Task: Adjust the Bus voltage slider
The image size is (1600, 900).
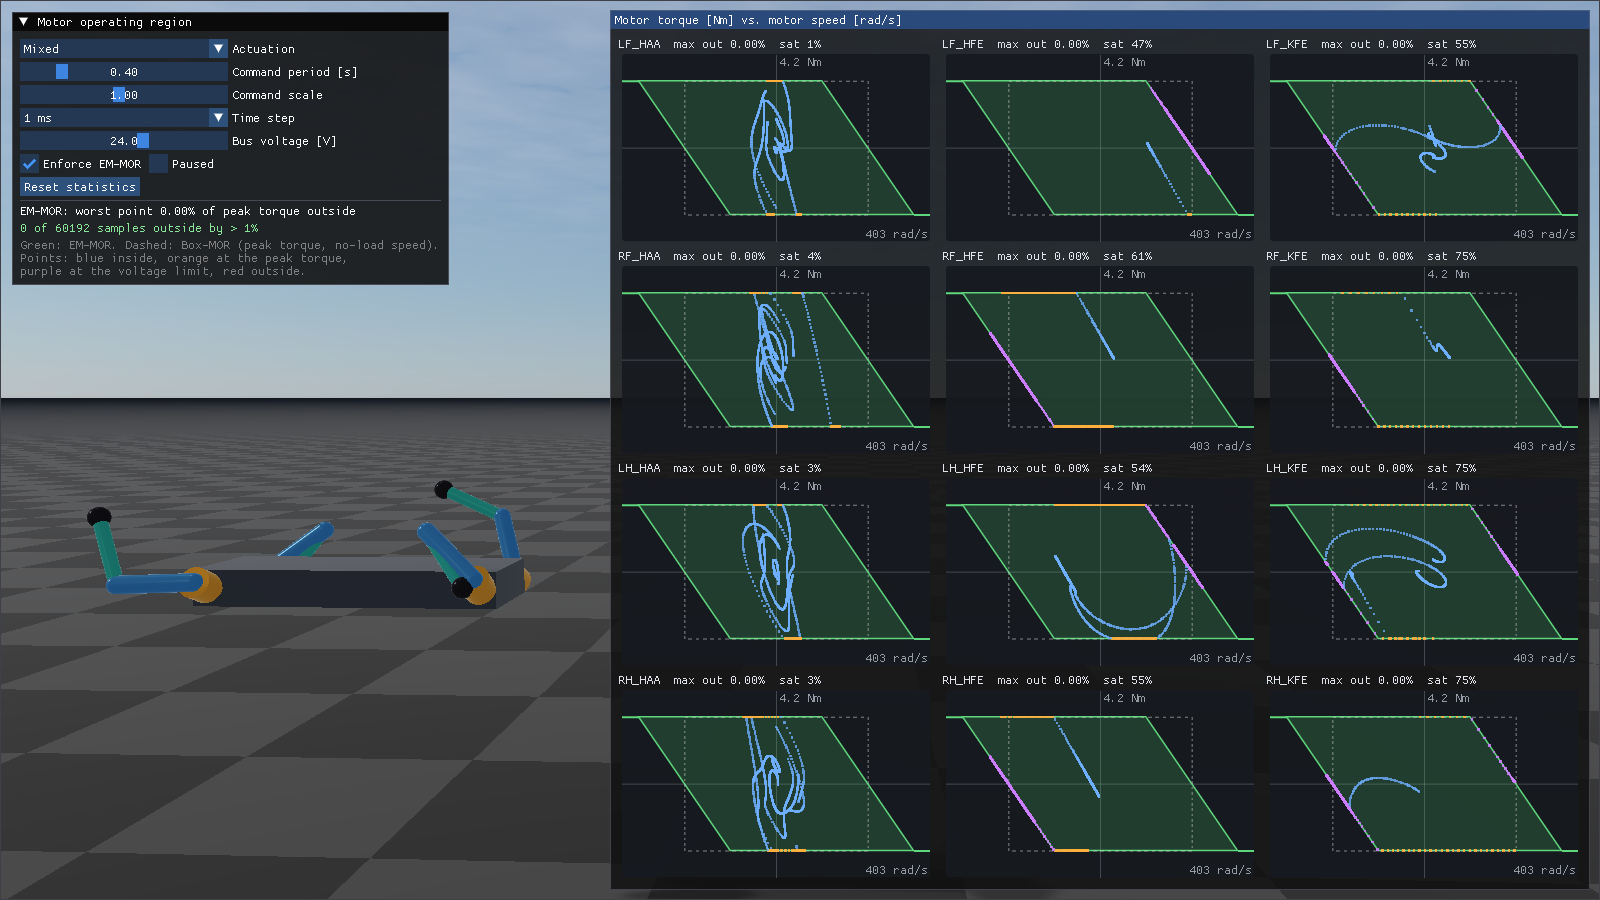Action: click(124, 141)
